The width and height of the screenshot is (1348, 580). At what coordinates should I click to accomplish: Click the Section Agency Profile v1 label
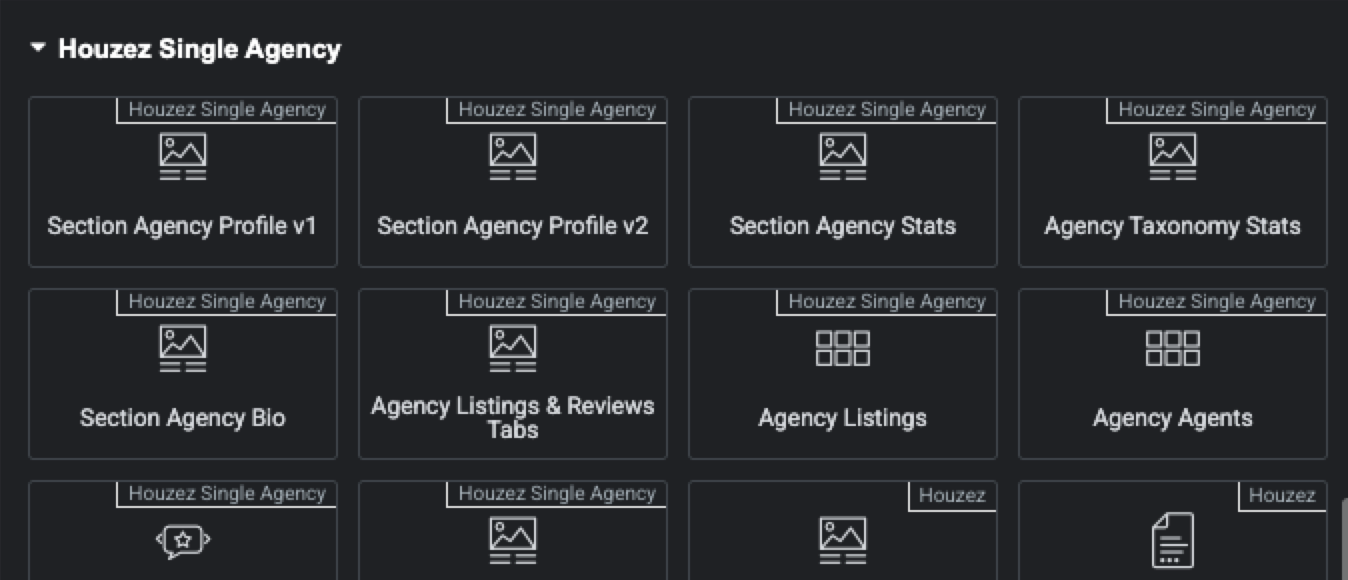182,226
